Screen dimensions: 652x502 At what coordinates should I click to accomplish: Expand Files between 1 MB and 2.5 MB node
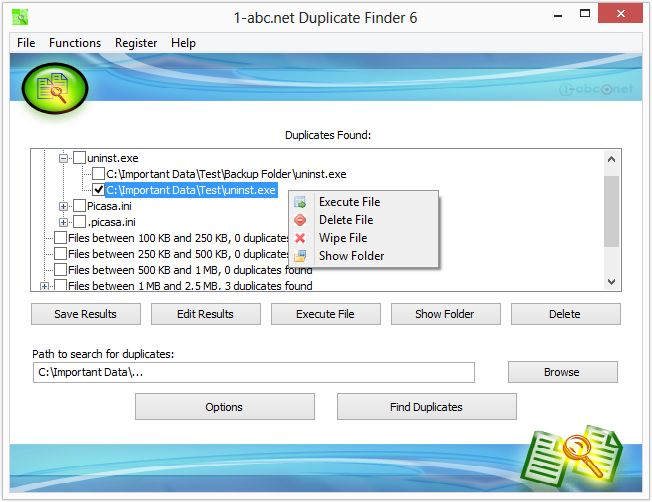point(44,286)
